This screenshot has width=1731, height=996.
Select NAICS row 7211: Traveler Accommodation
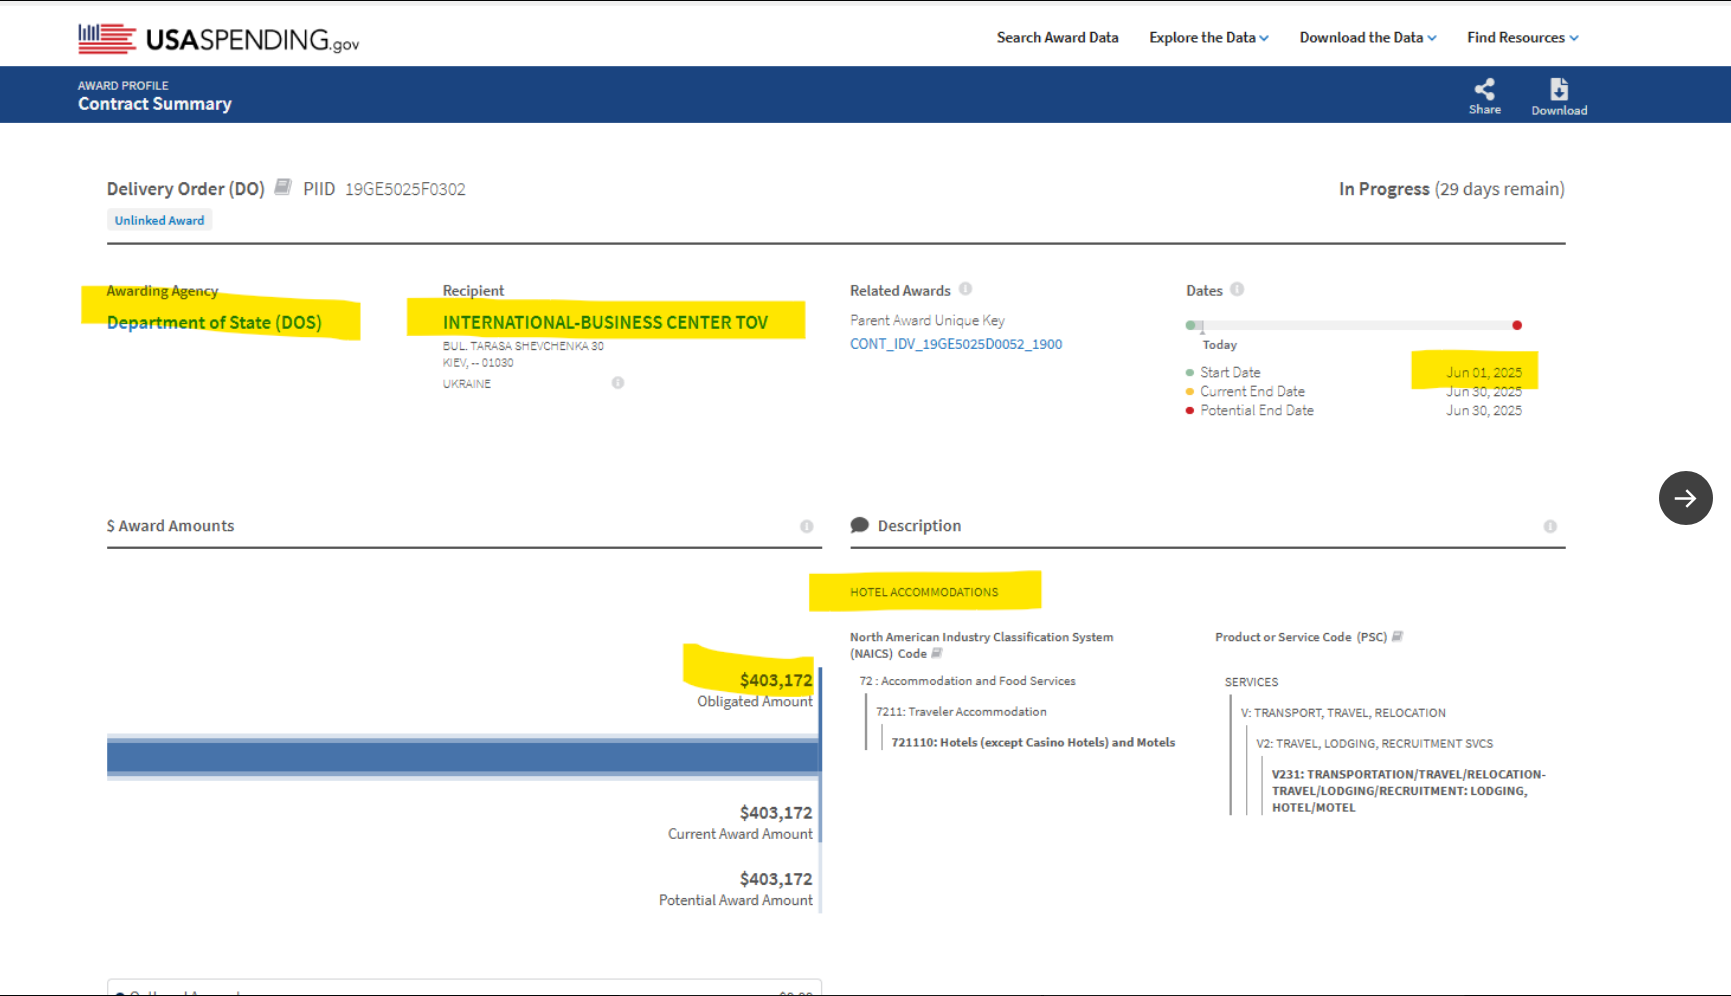coord(961,712)
